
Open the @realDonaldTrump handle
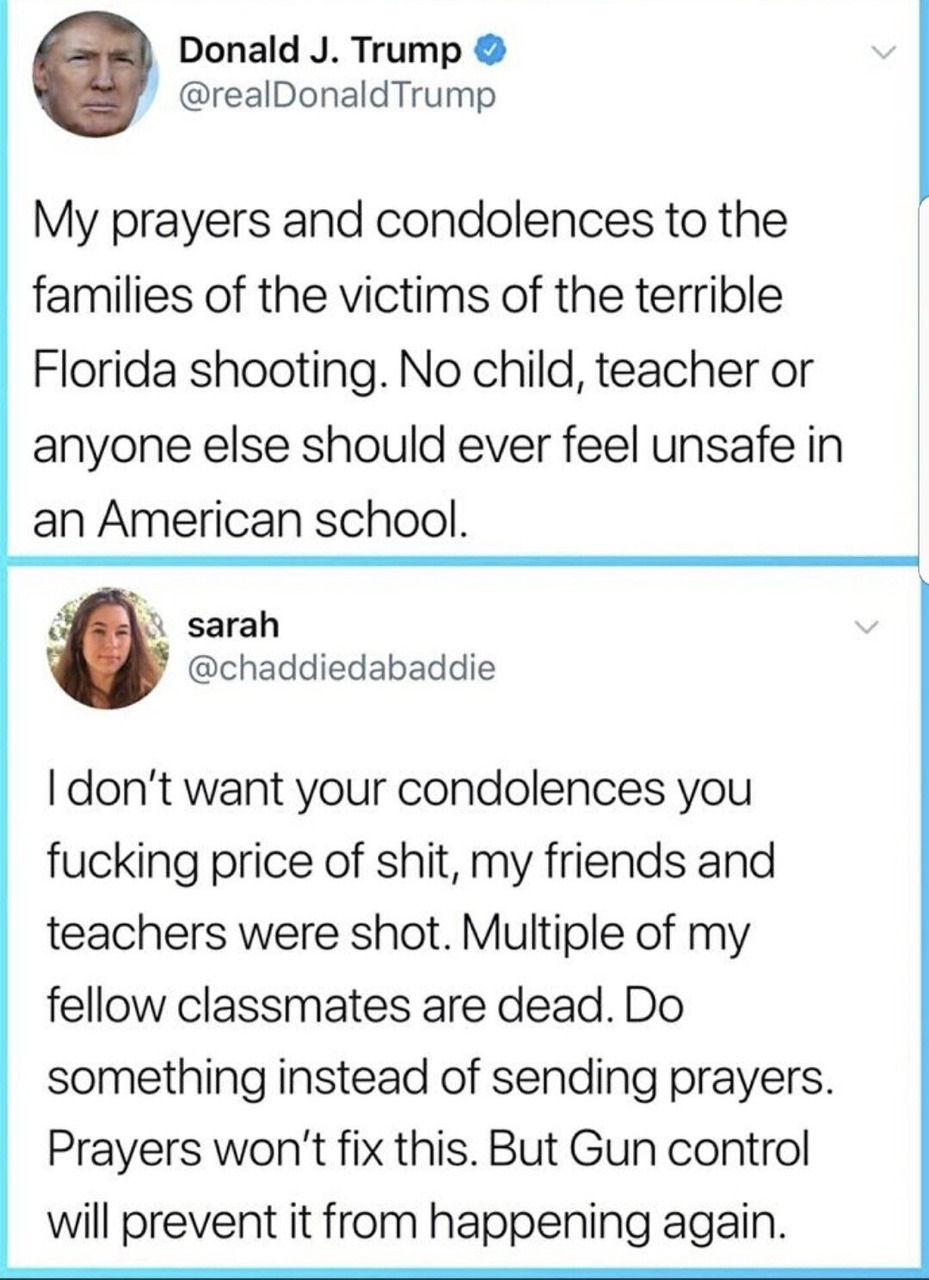pyautogui.click(x=337, y=96)
